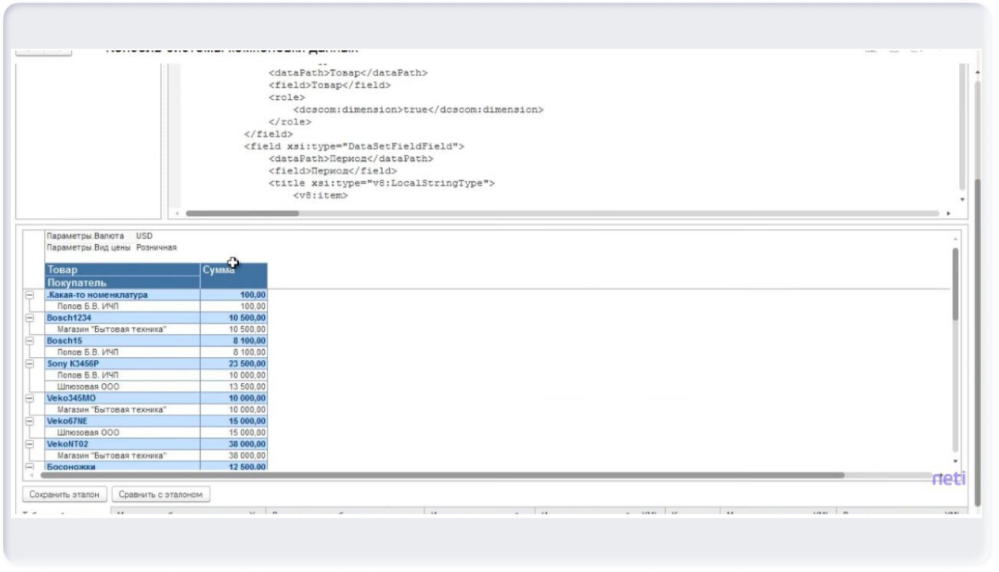
Task: Click the report result vertical scrollbar
Action: pos(955,285)
